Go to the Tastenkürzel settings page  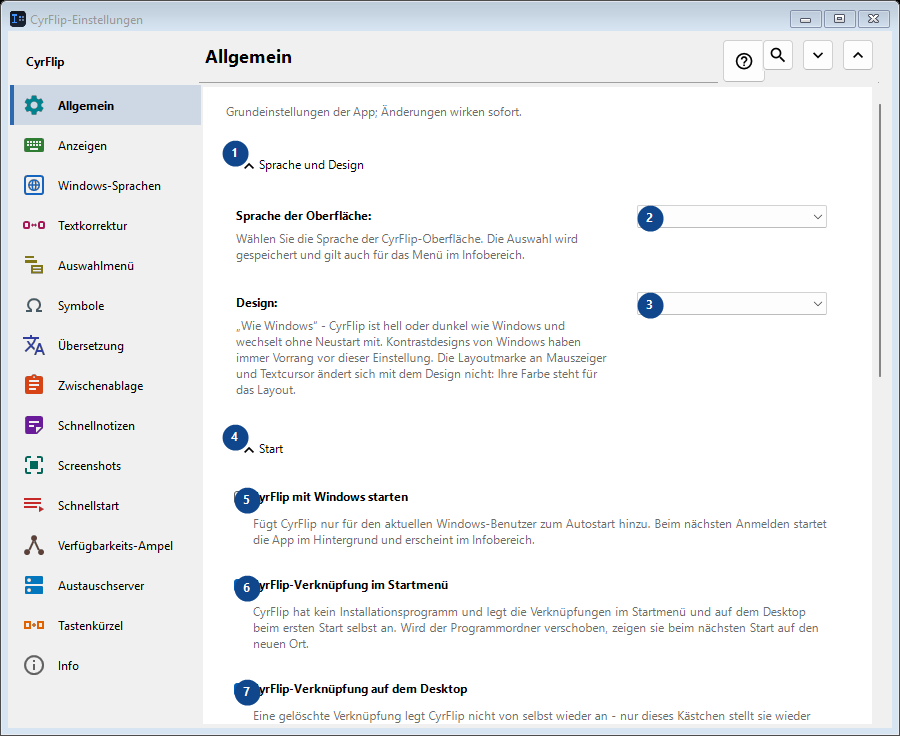tap(106, 625)
